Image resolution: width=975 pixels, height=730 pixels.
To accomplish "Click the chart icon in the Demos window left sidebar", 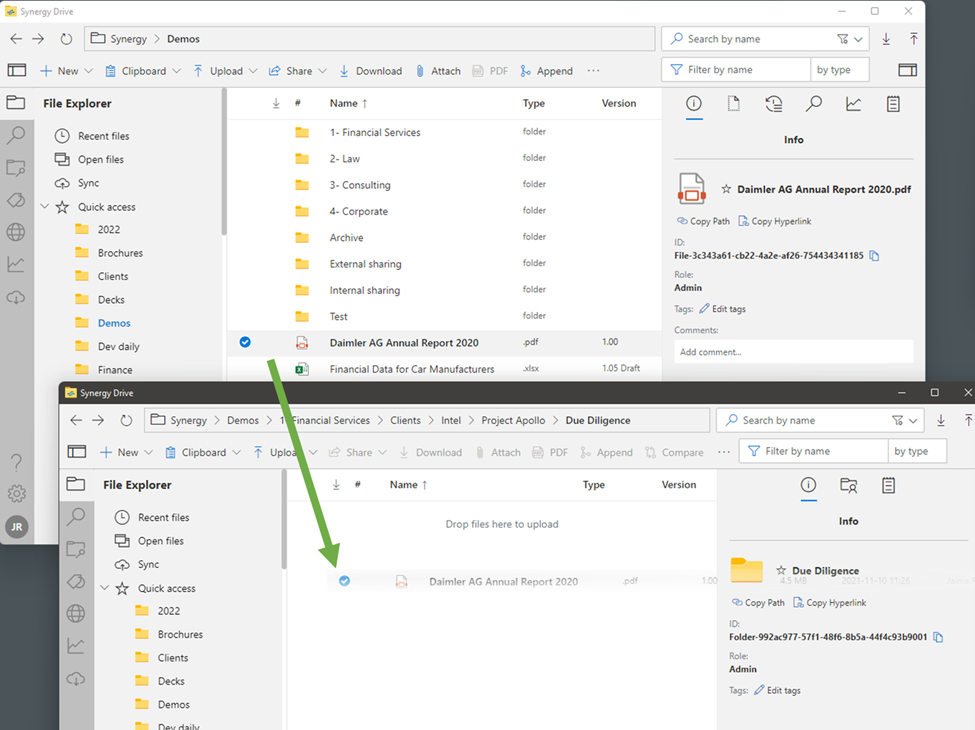I will coord(16,264).
